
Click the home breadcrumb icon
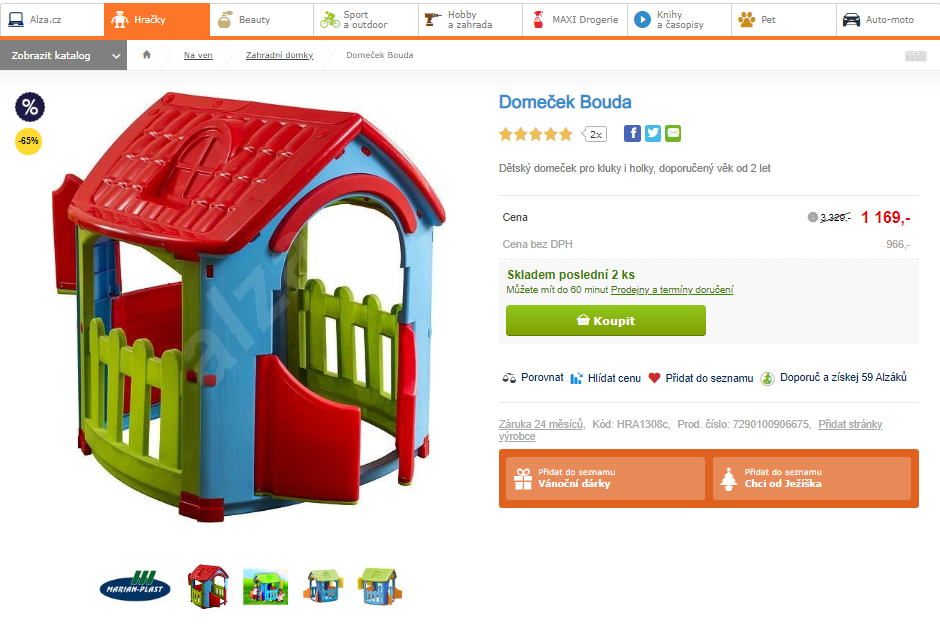147,55
